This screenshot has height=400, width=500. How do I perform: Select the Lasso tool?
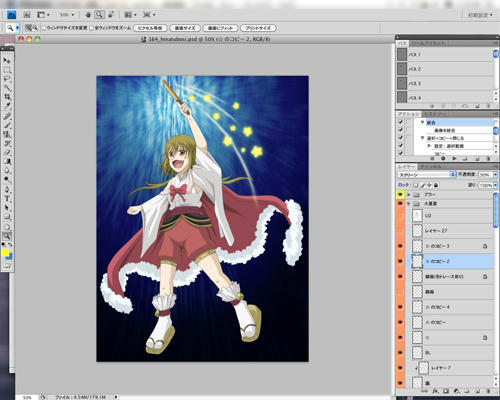[7, 79]
